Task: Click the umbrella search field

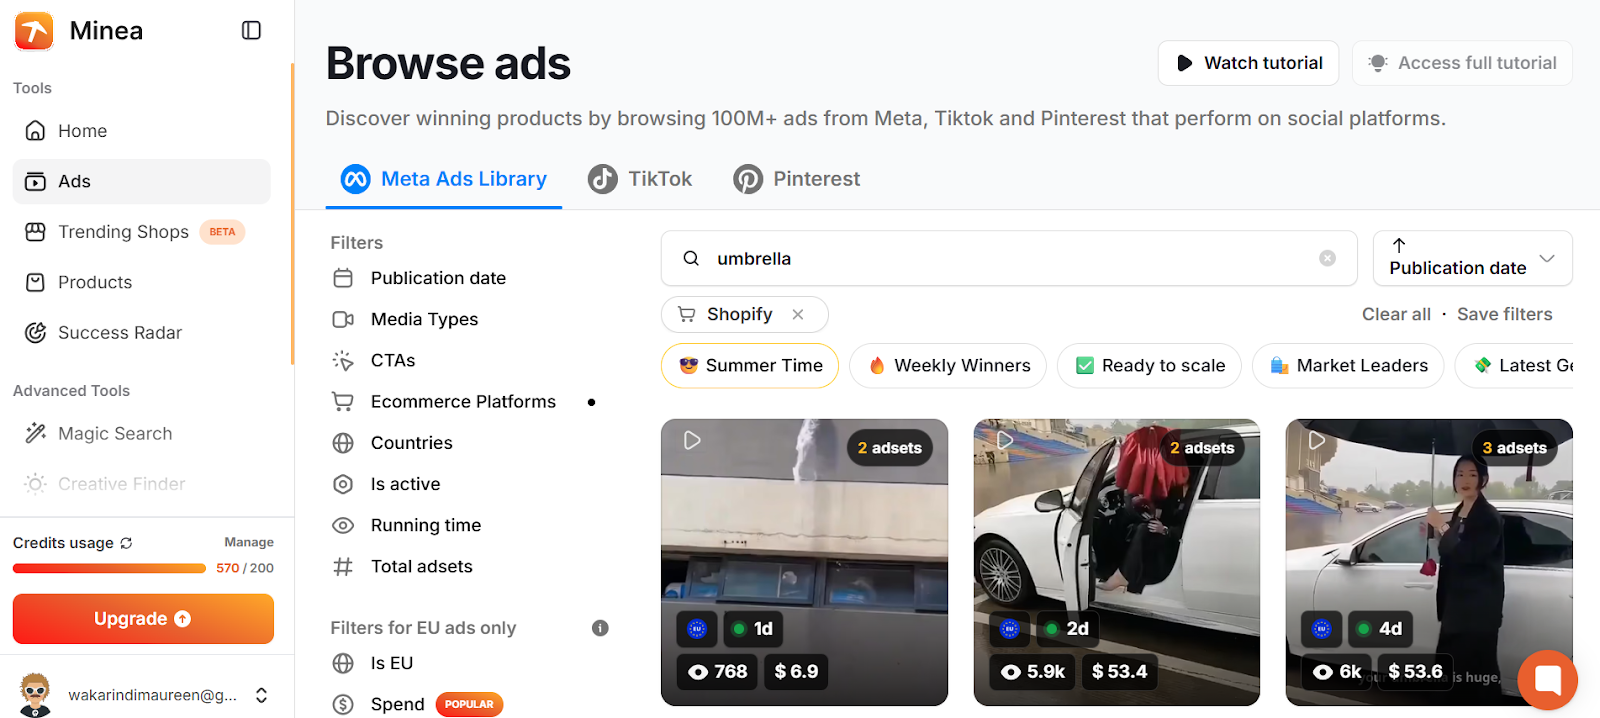Action: [x=1009, y=258]
